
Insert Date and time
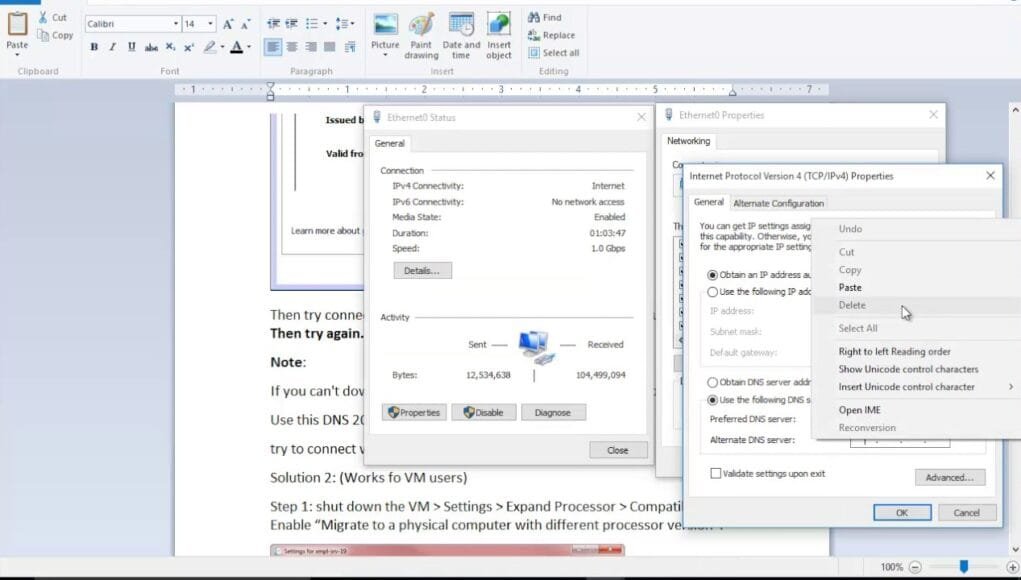tap(461, 36)
